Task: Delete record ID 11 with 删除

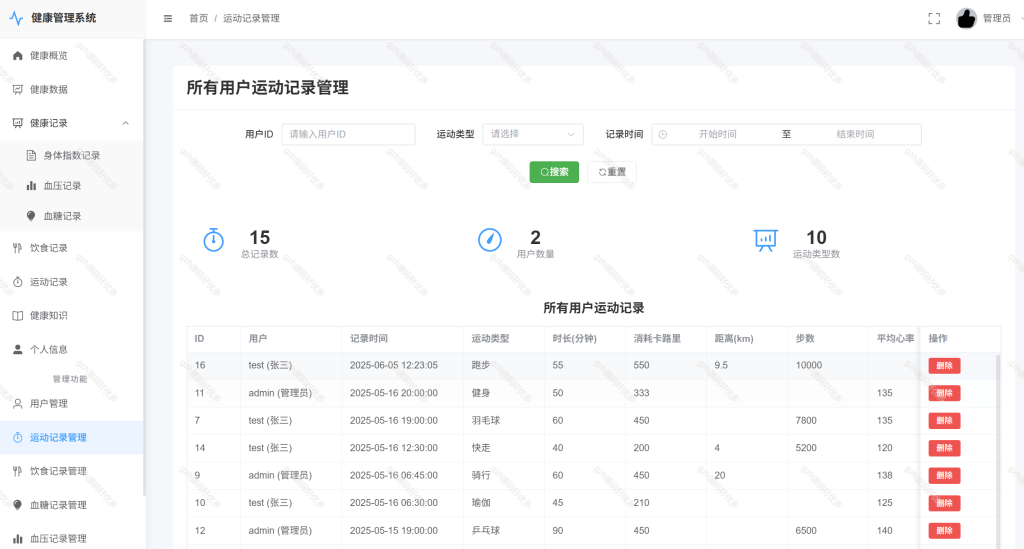Action: pyautogui.click(x=944, y=393)
